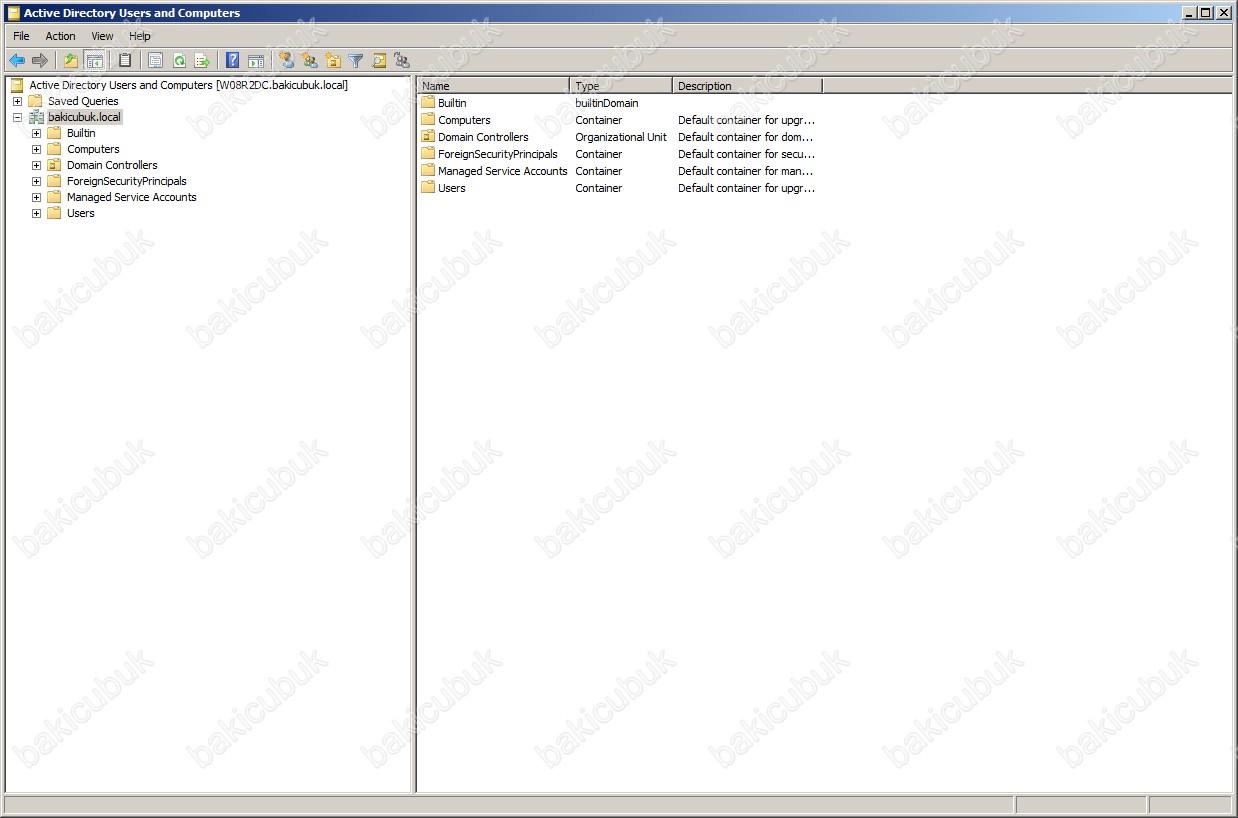Expand the Computers tree node
Screen dimensions: 1238x818
tap(36, 149)
